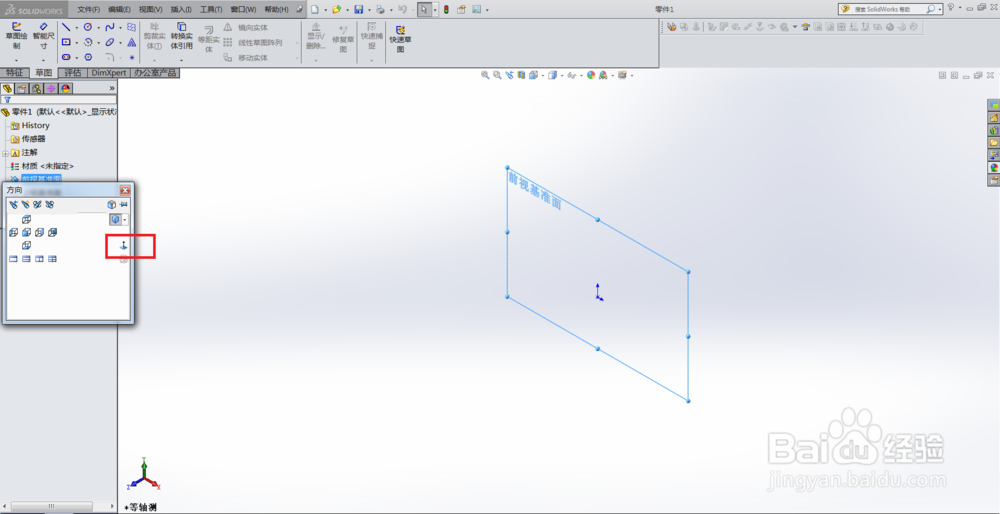Viewport: 1000px width, 514px height.
Task: Open the Circle tool dropdown arrow
Action: click(x=98, y=28)
